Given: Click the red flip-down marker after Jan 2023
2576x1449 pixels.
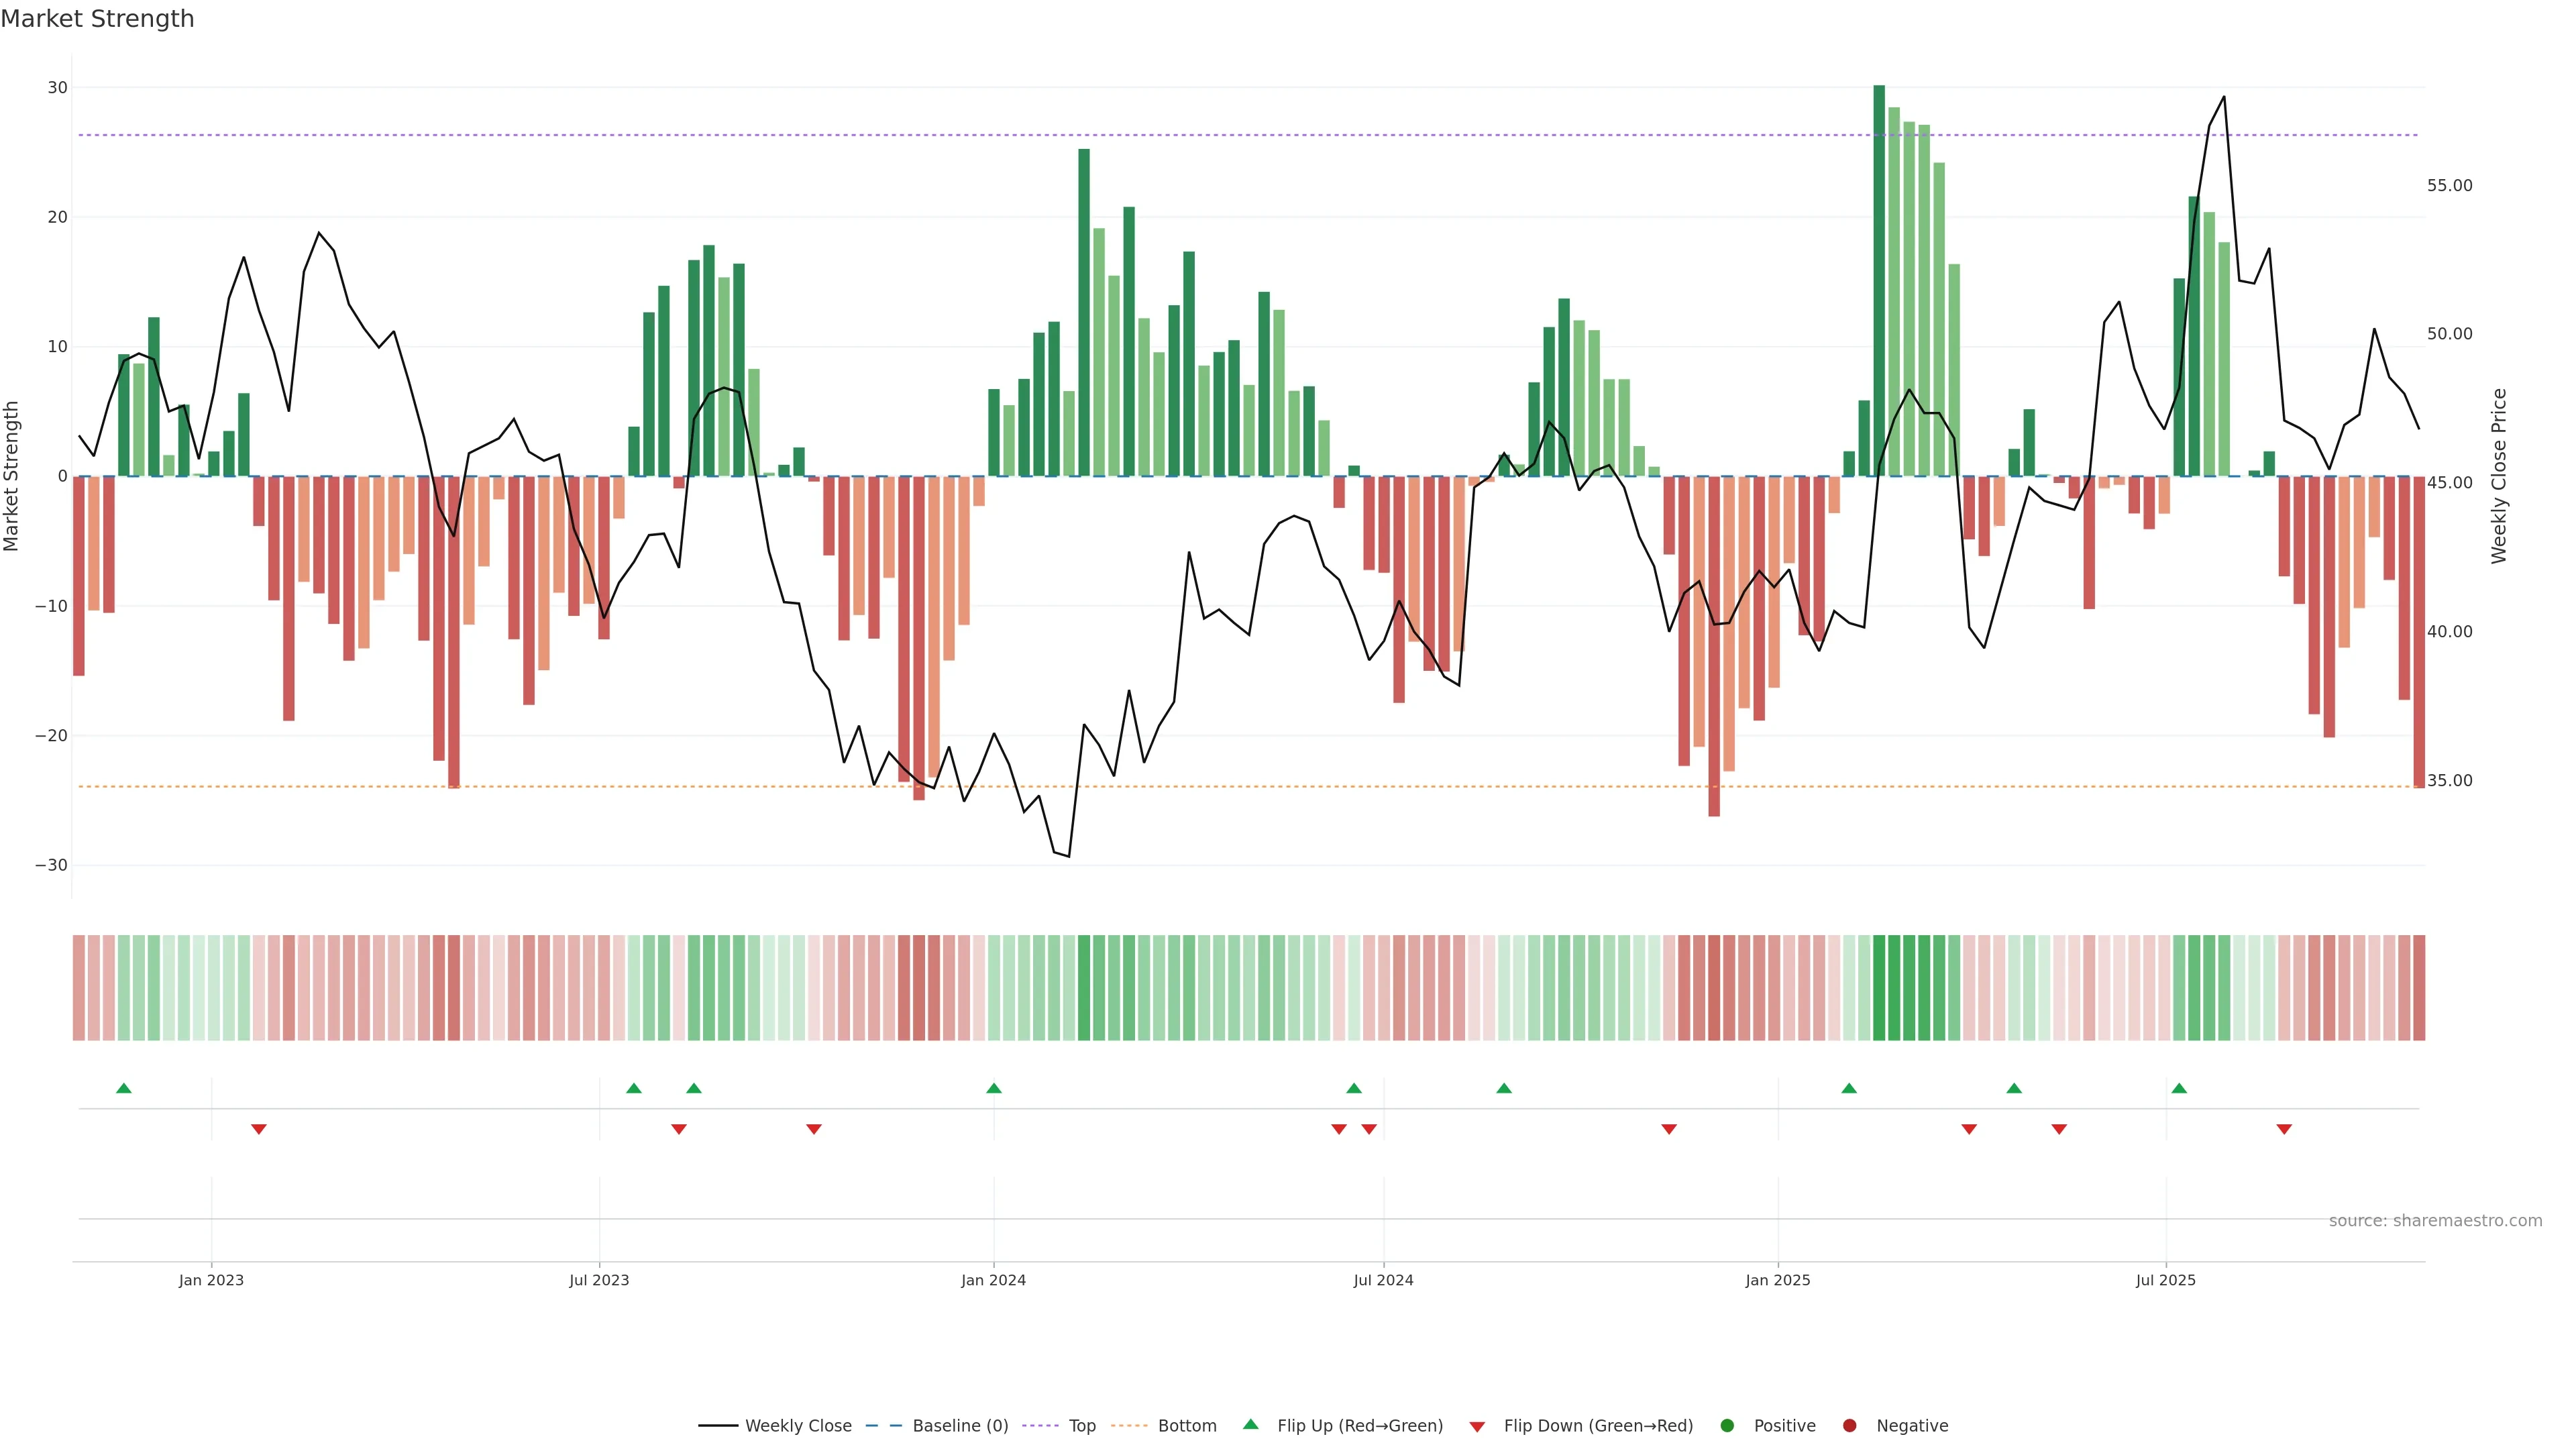Looking at the screenshot, I should click(x=259, y=1129).
